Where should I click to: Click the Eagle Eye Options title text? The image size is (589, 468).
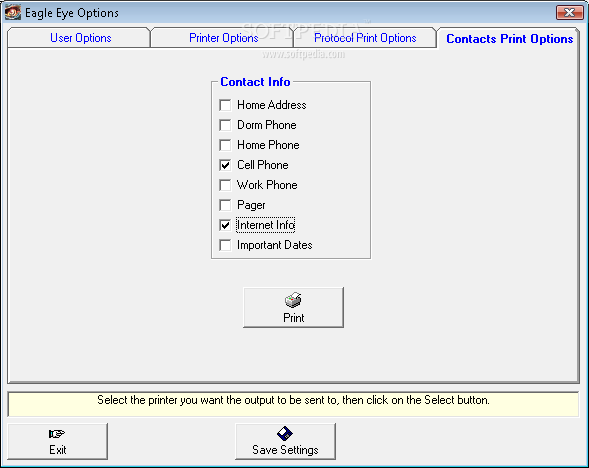pos(72,13)
